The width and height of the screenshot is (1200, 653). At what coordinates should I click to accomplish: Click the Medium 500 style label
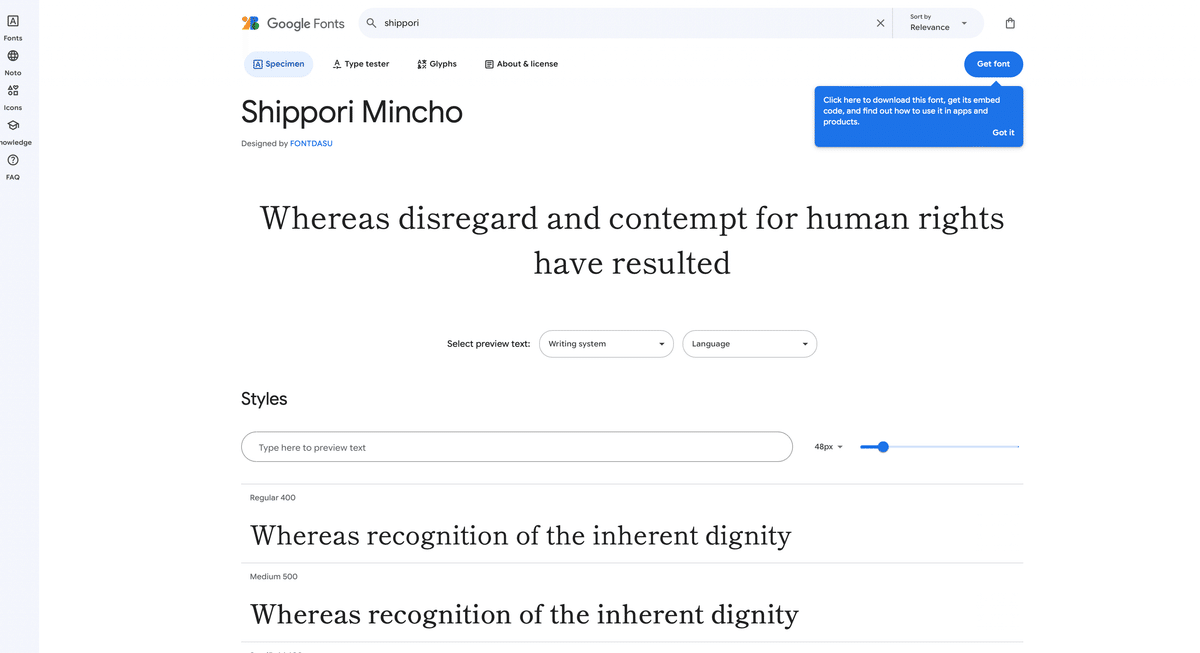(274, 577)
